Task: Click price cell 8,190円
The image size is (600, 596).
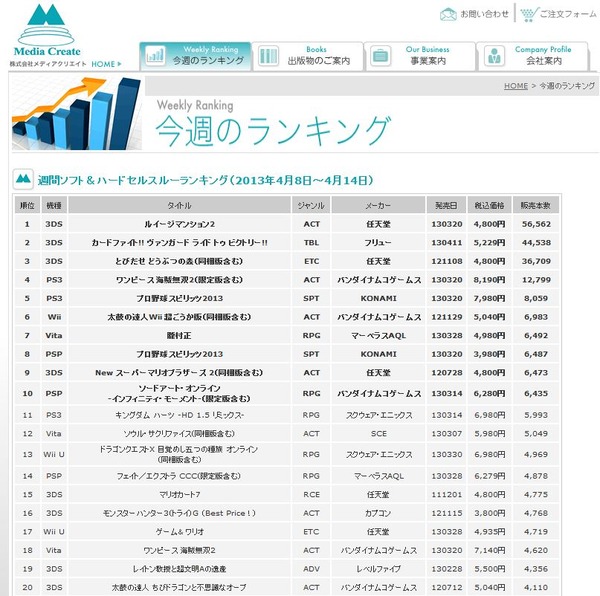Action: tap(489, 280)
